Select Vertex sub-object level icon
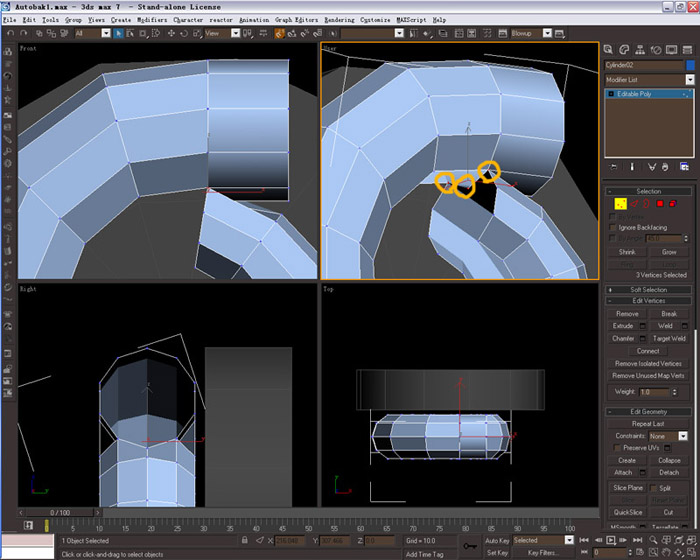Screen dimensions: 700x560 click(620, 204)
